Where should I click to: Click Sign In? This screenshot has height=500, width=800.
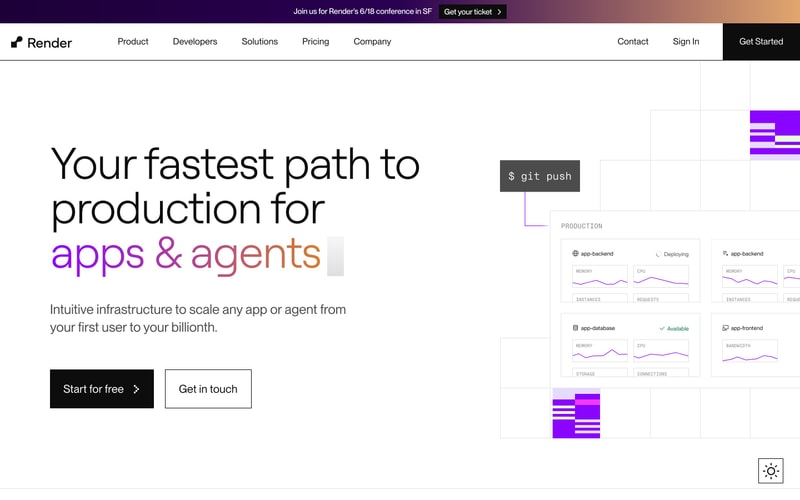pos(686,41)
